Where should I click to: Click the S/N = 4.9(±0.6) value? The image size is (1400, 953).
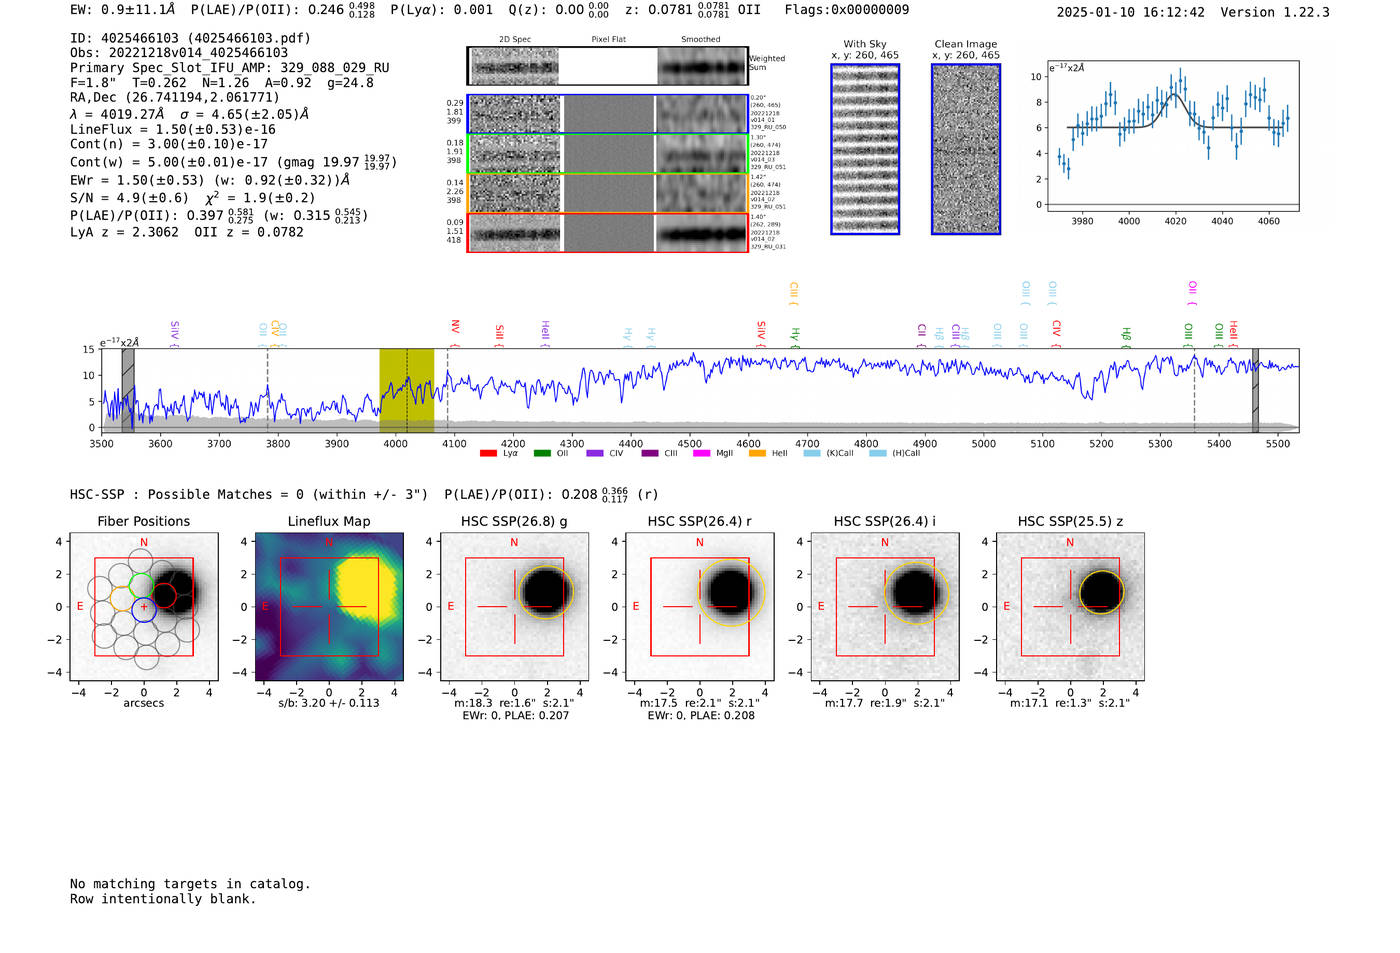pyautogui.click(x=129, y=198)
